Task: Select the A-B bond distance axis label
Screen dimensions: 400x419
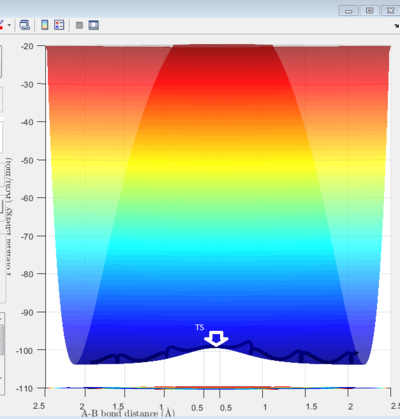Action: click(x=128, y=413)
